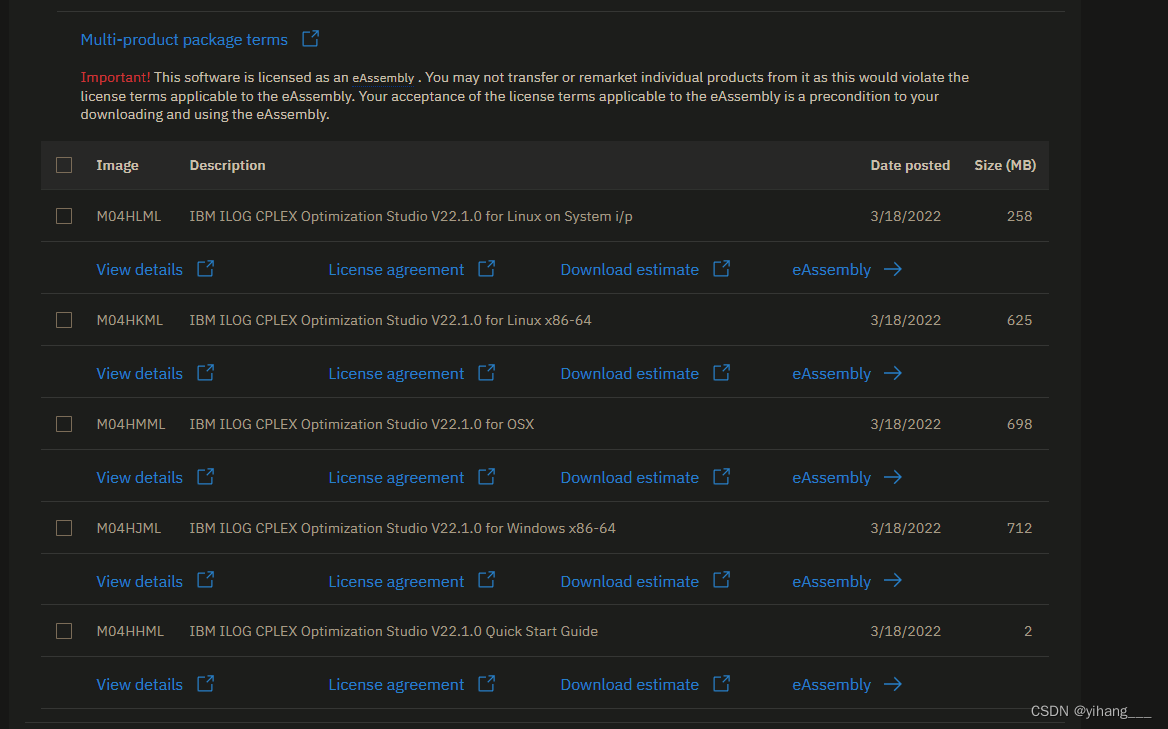Click external-link icon beside M04HKML Download estimate
Viewport: 1168px width, 729px height.
coord(721,372)
